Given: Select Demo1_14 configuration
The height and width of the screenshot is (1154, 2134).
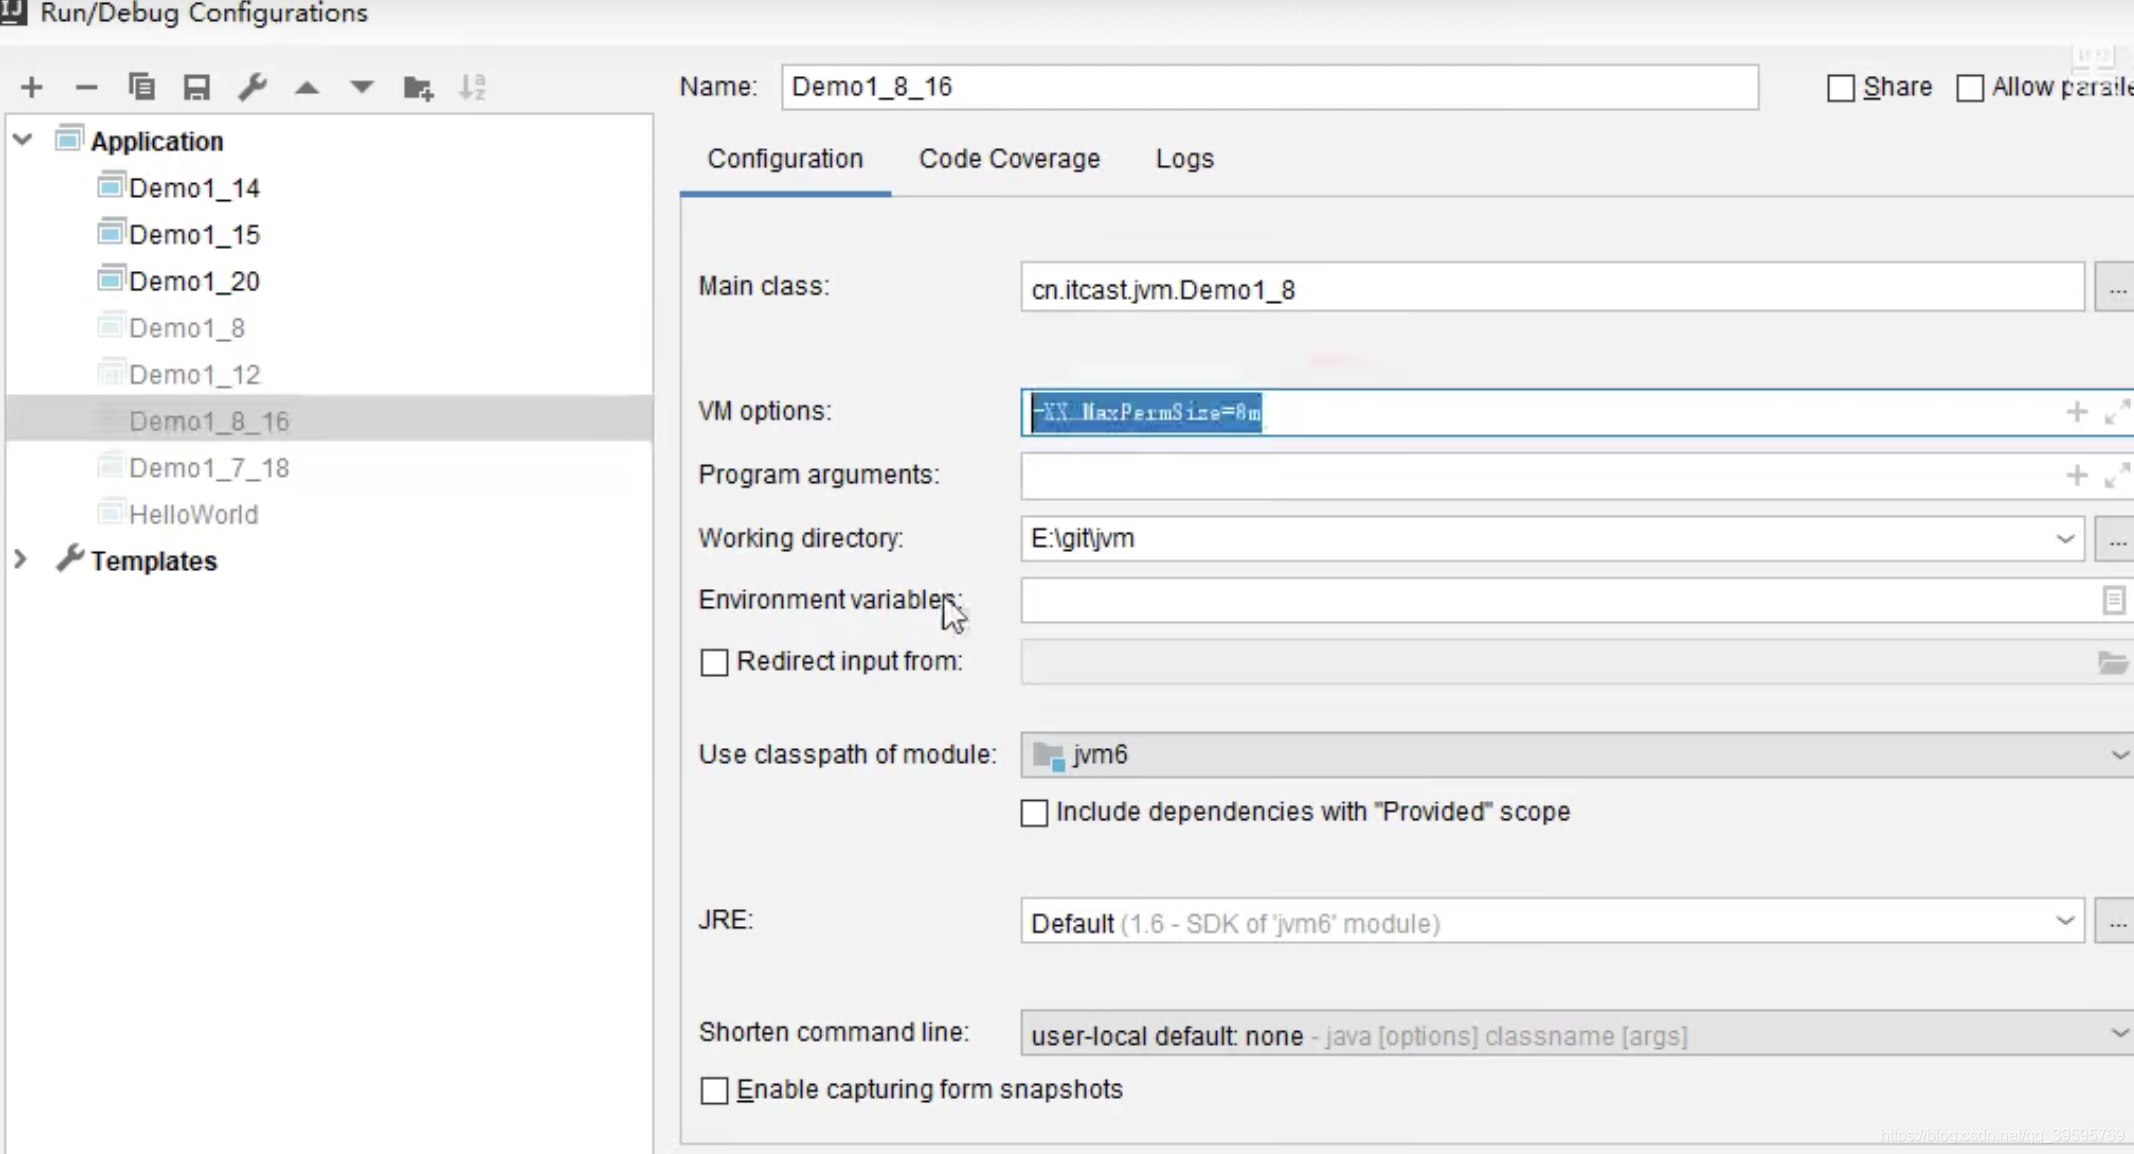Looking at the screenshot, I should point(195,186).
